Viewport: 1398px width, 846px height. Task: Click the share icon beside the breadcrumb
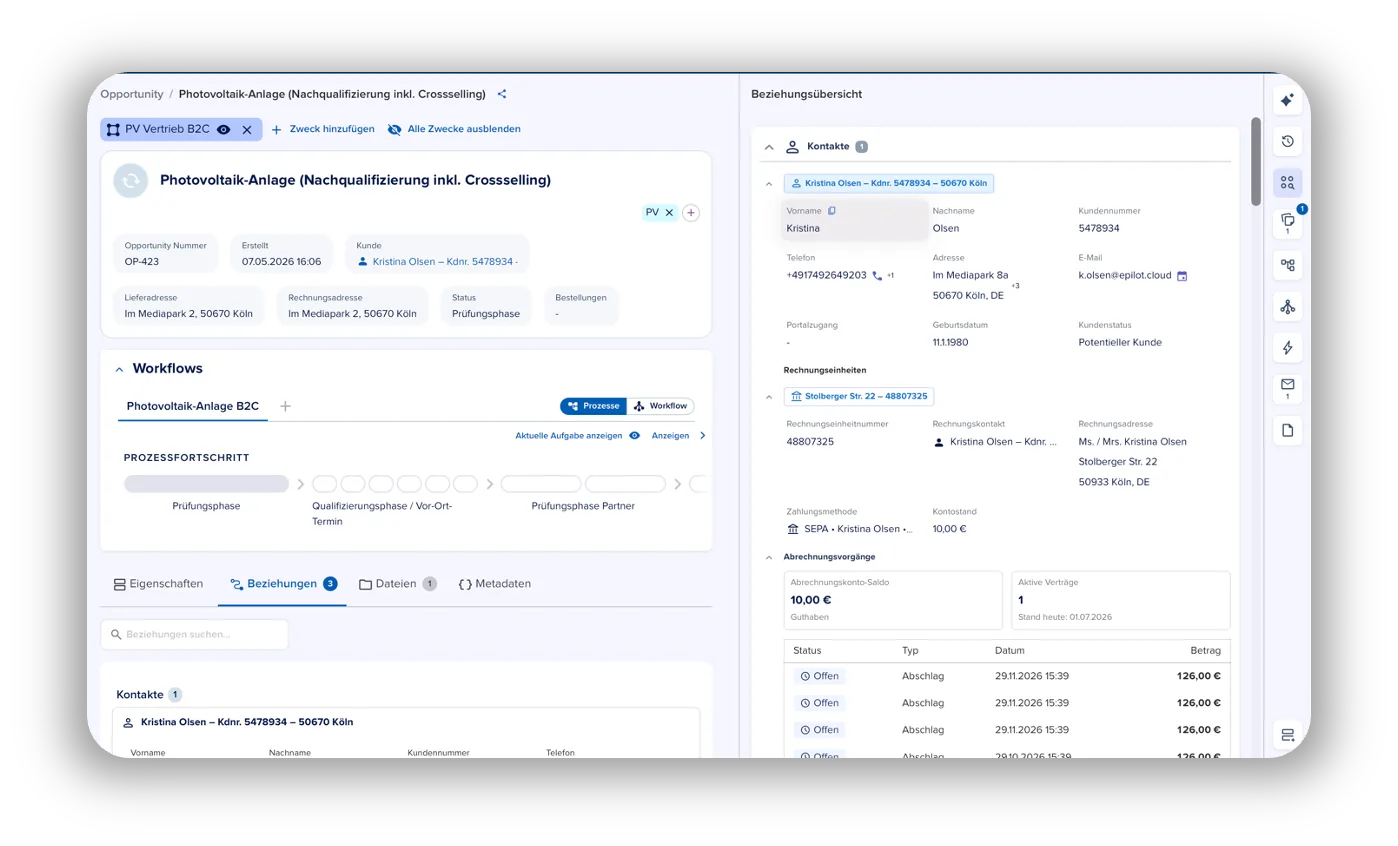pyautogui.click(x=502, y=94)
